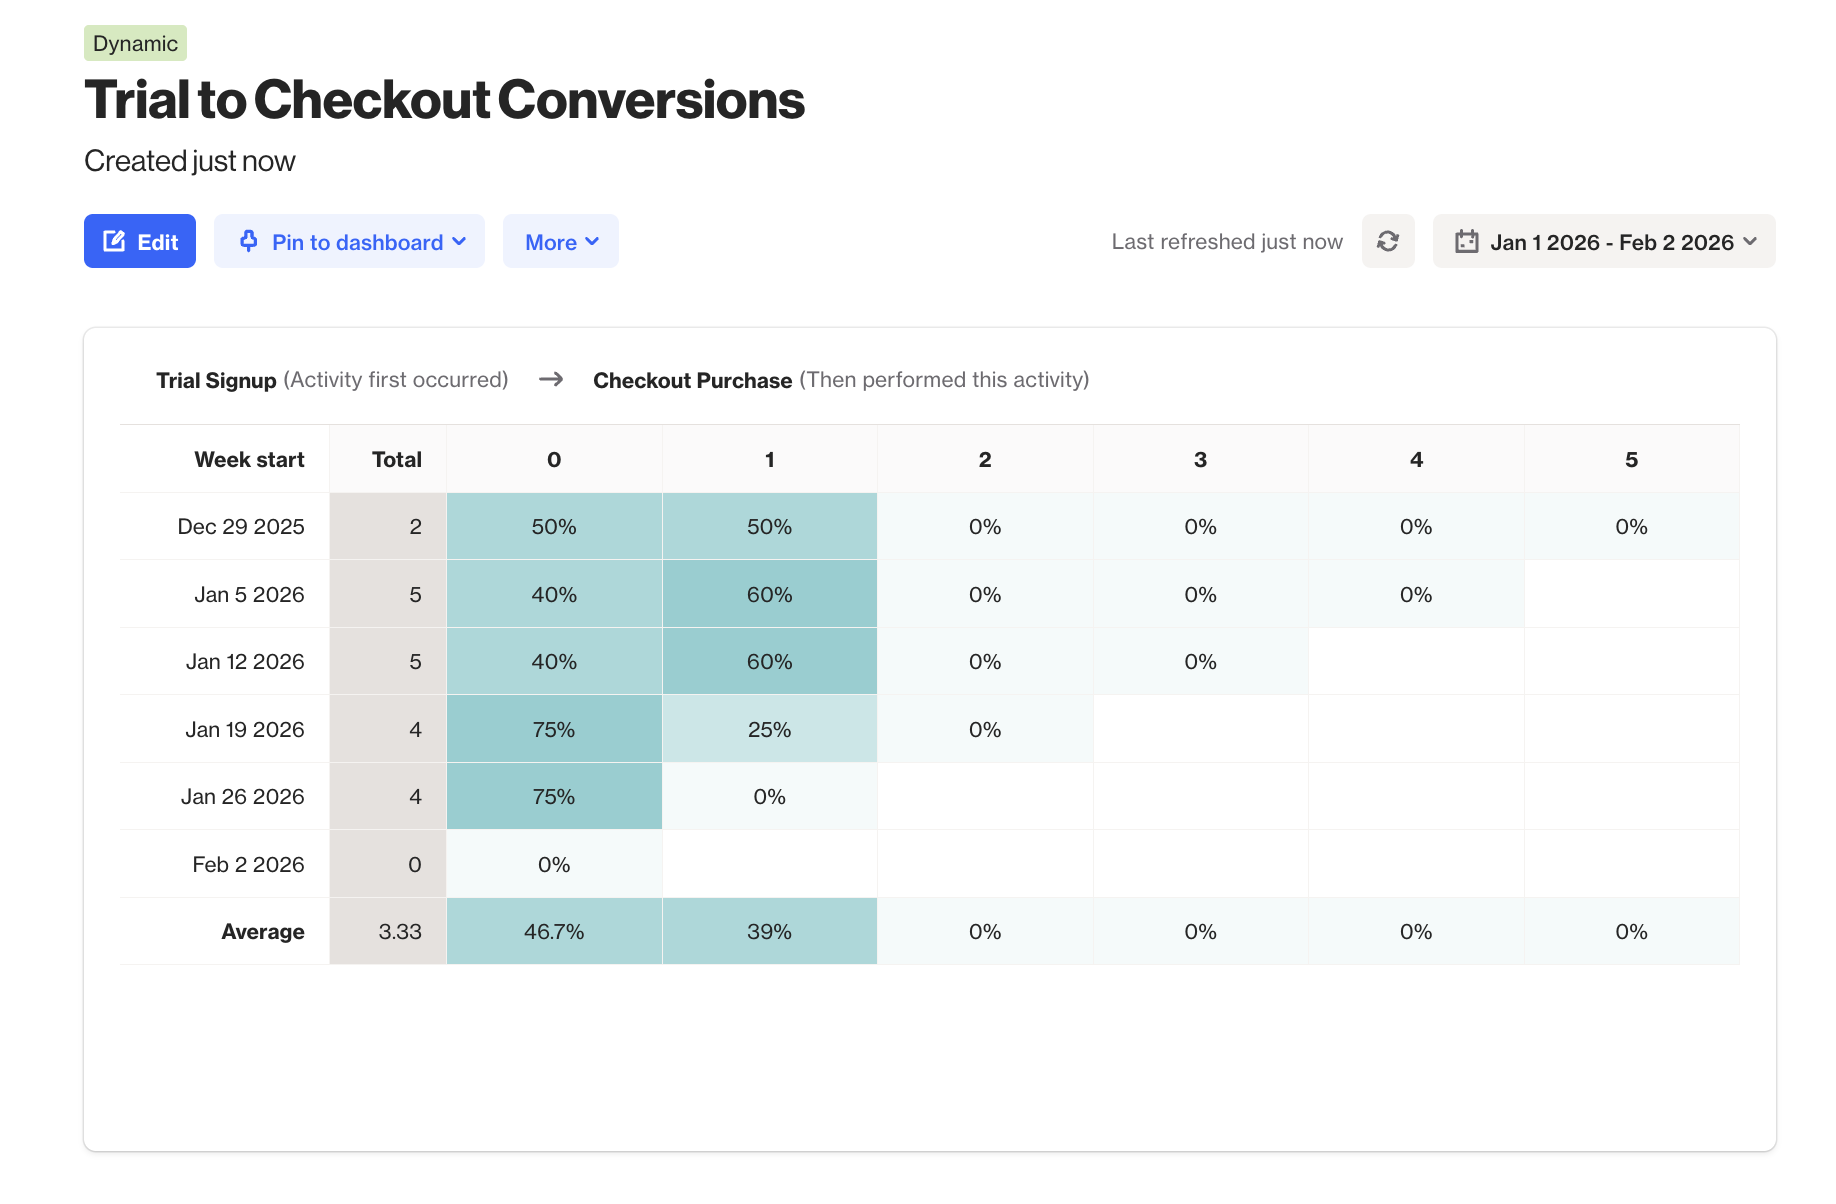Open the Jan 1 2026 - Feb 2 2026 date picker chevron
This screenshot has width=1836, height=1204.
[1750, 242]
